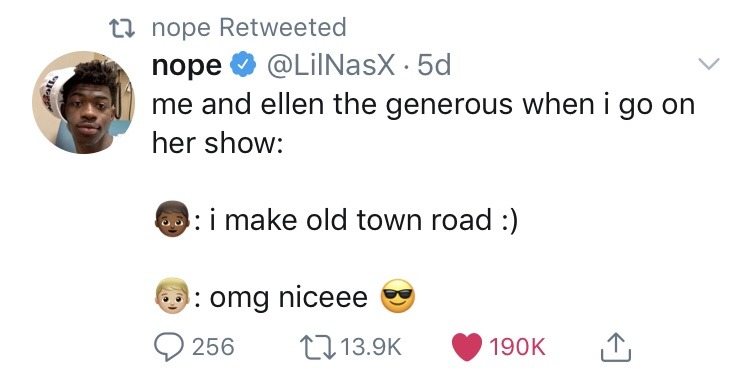The width and height of the screenshot is (750, 382).
Task: Expand the tweet options chevron
Action: click(708, 63)
